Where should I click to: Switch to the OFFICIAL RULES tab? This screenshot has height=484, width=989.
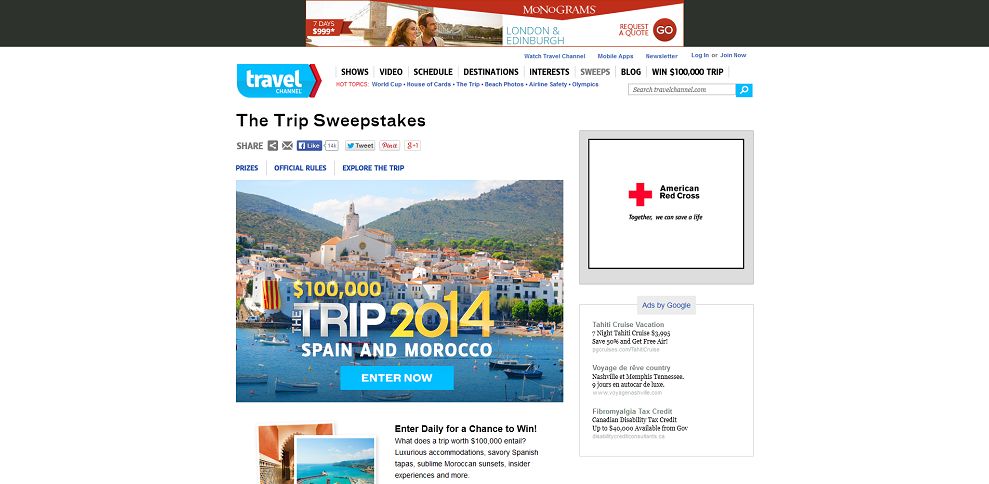pyautogui.click(x=300, y=168)
